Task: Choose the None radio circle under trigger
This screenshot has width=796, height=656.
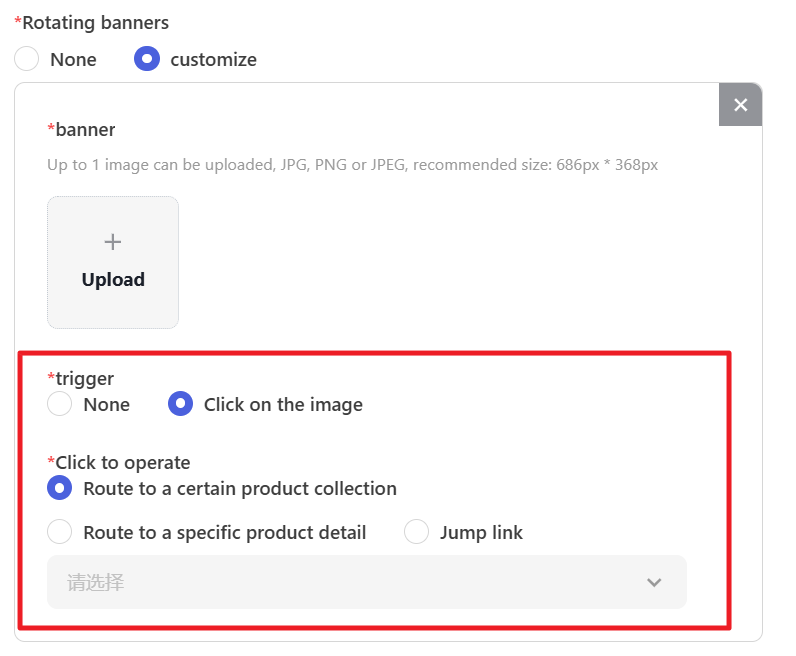Action: (x=60, y=404)
